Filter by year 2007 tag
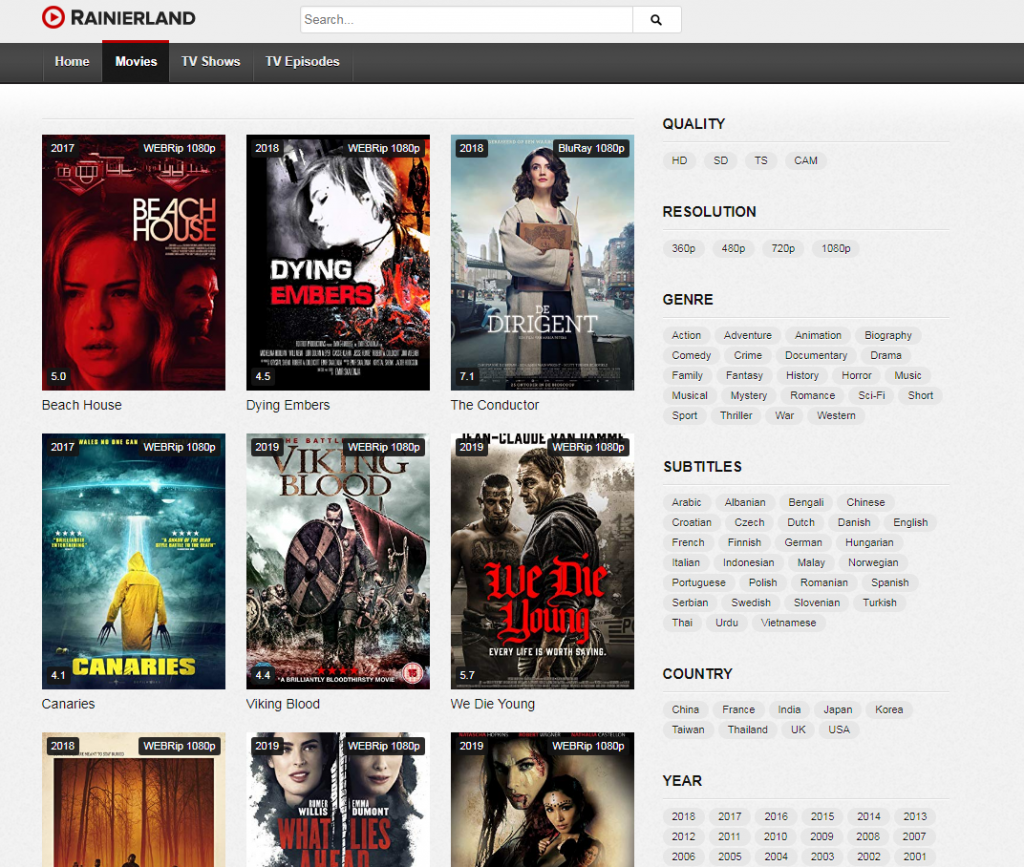Screen dimensions: 1024x867 point(914,837)
